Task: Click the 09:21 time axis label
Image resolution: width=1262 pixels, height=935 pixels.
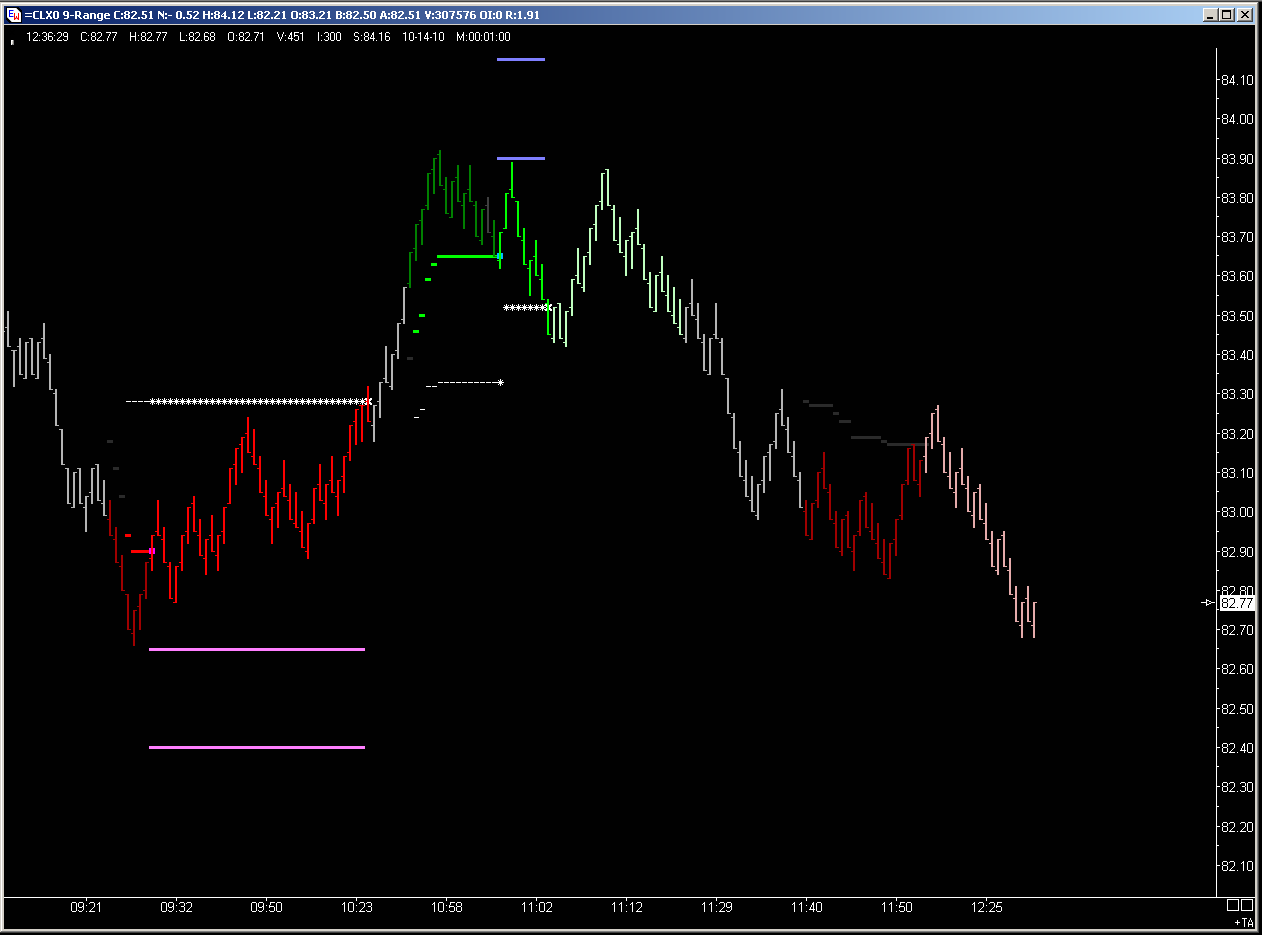Action: (86, 908)
